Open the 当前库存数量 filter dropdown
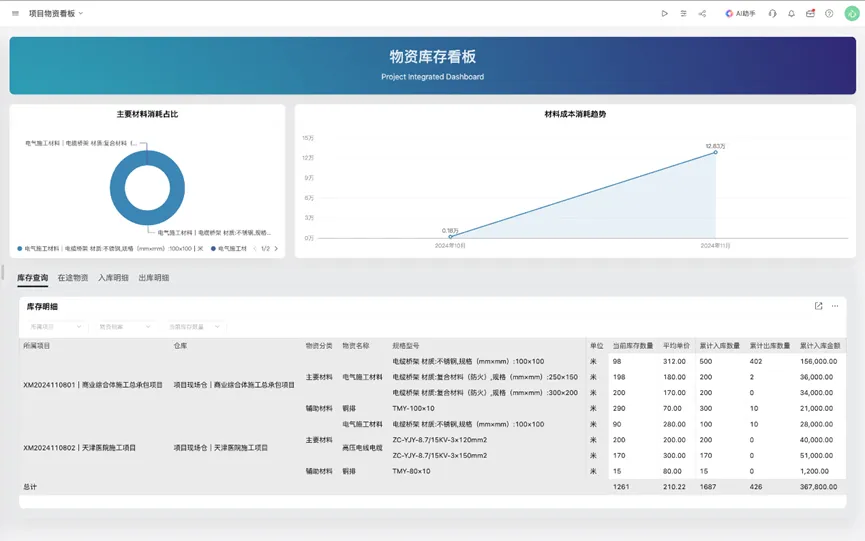The height and width of the screenshot is (541, 865). (x=193, y=327)
